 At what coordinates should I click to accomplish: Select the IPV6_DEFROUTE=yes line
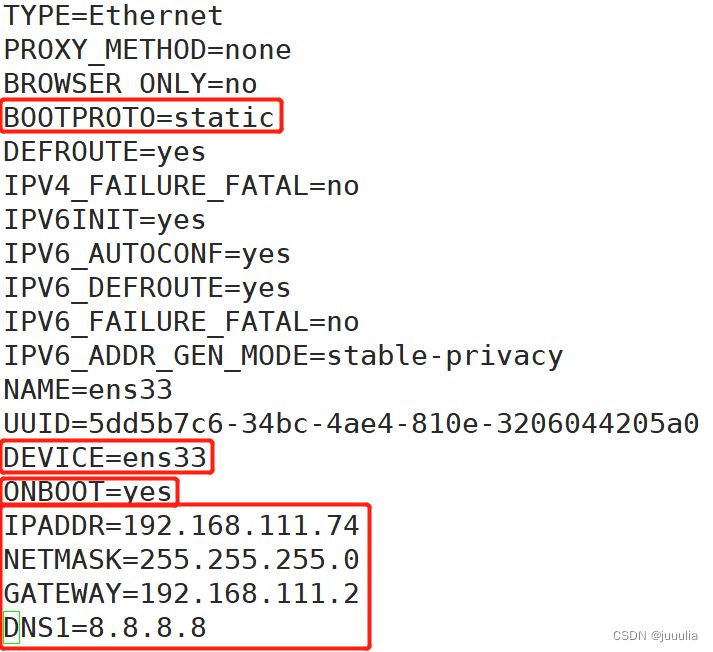147,289
